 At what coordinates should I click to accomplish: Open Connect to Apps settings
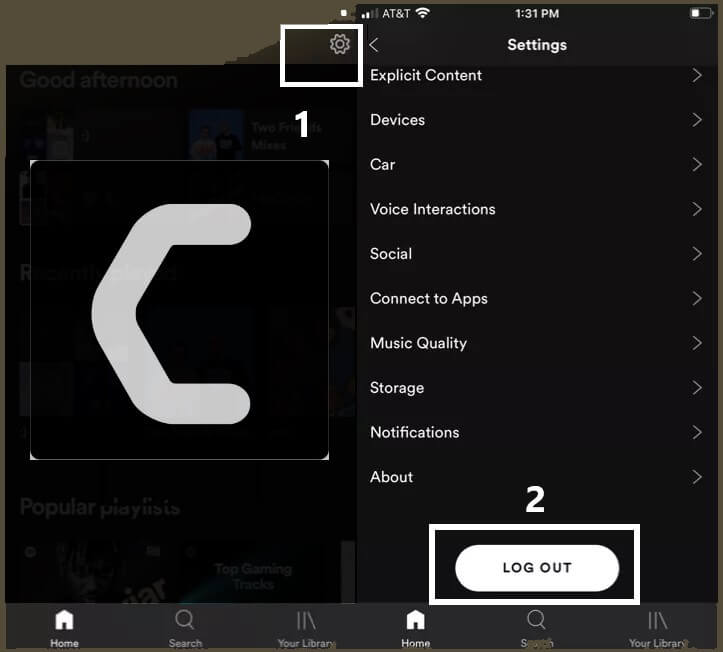pos(429,298)
